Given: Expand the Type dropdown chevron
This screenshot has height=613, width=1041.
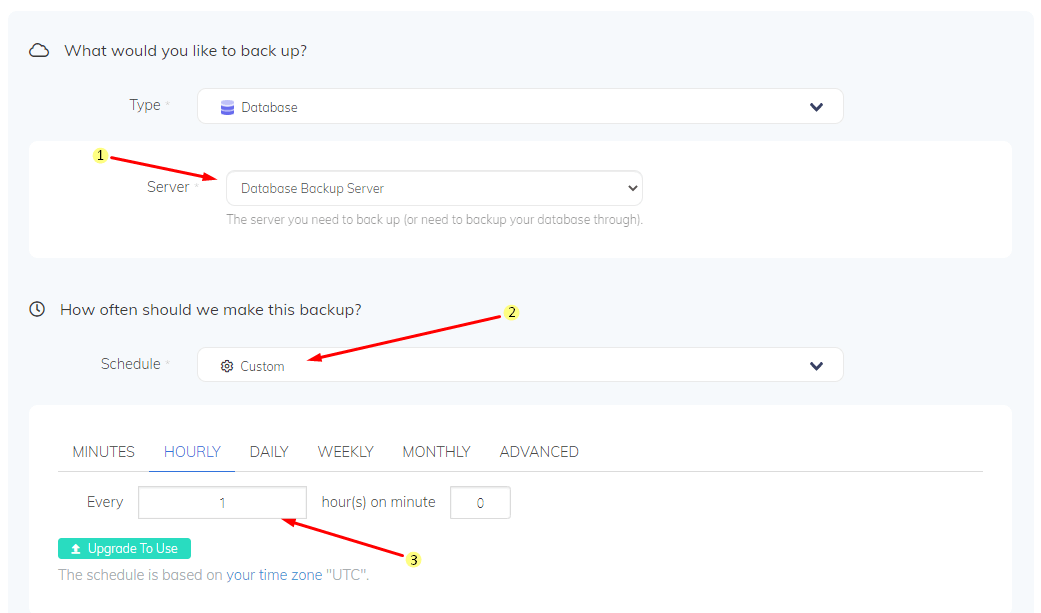Looking at the screenshot, I should pyautogui.click(x=816, y=107).
